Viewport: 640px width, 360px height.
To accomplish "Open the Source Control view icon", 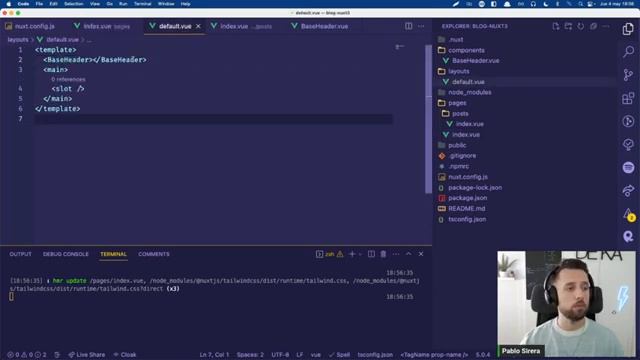I will click(x=628, y=75).
